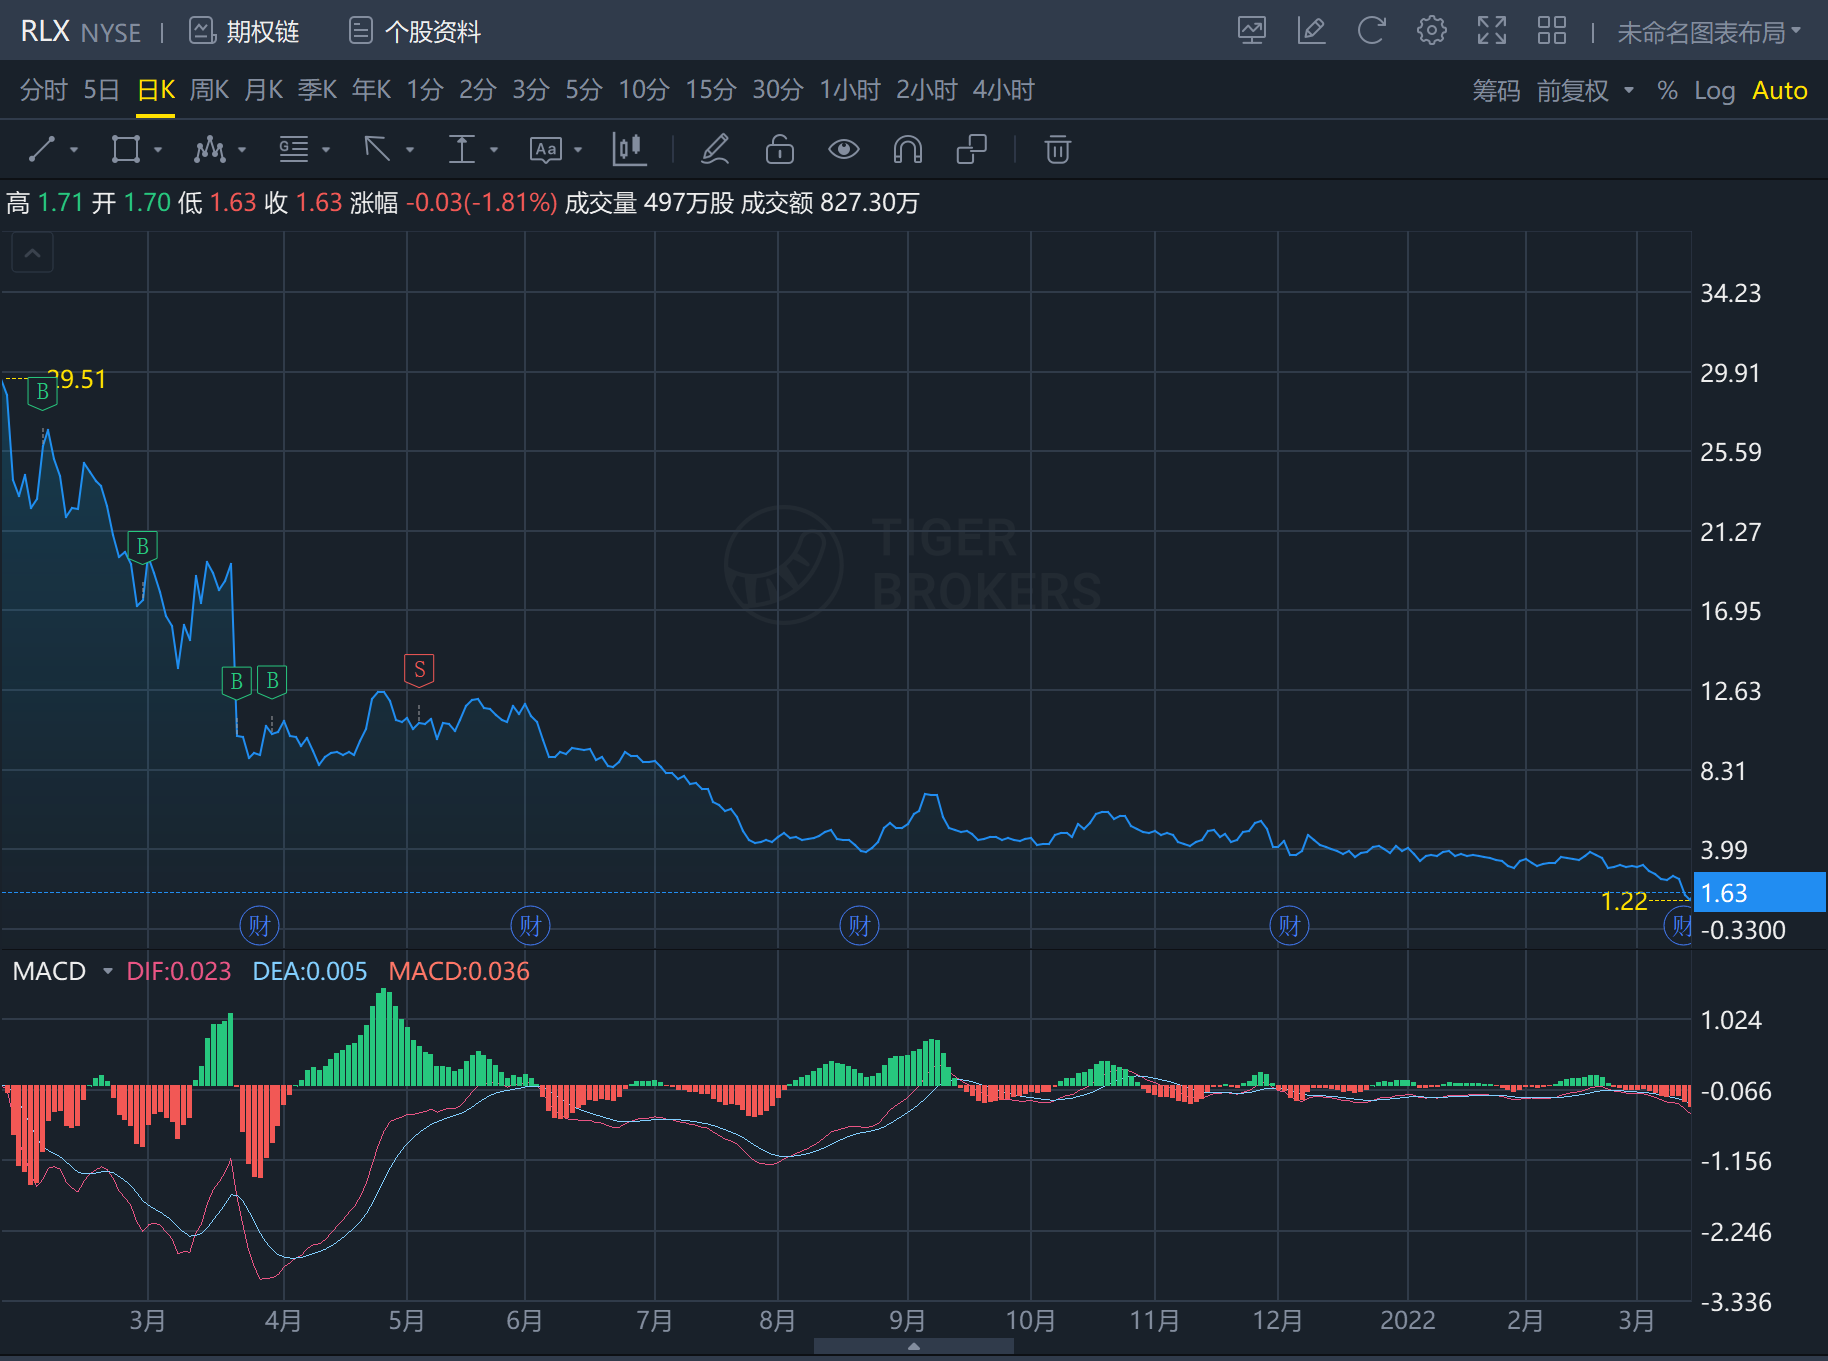The image size is (1828, 1361).
Task: Toggle drawing visibility eye icon
Action: [843, 150]
